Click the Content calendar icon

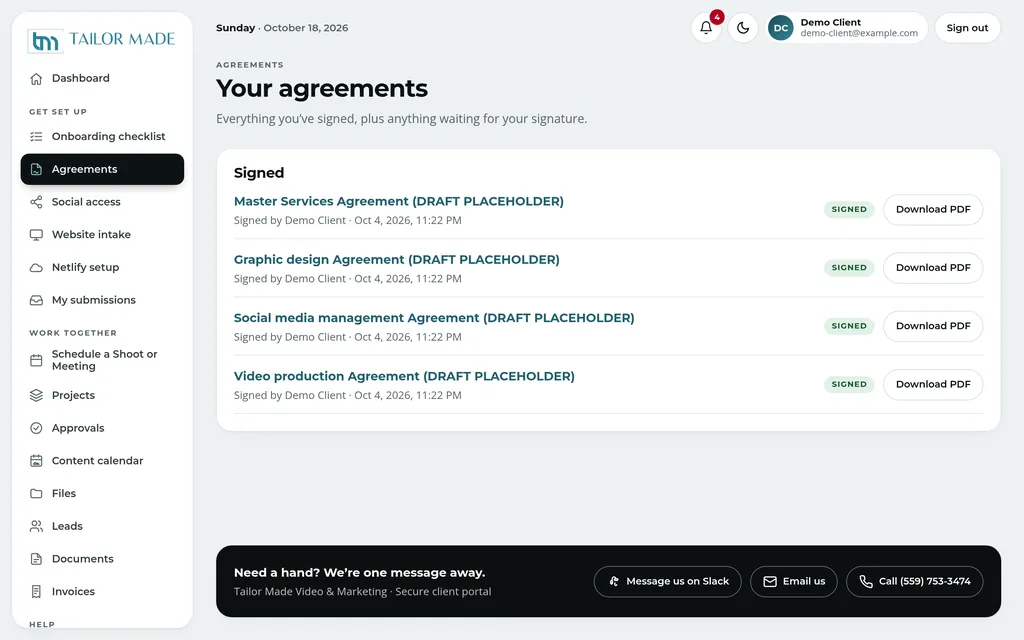[37, 460]
